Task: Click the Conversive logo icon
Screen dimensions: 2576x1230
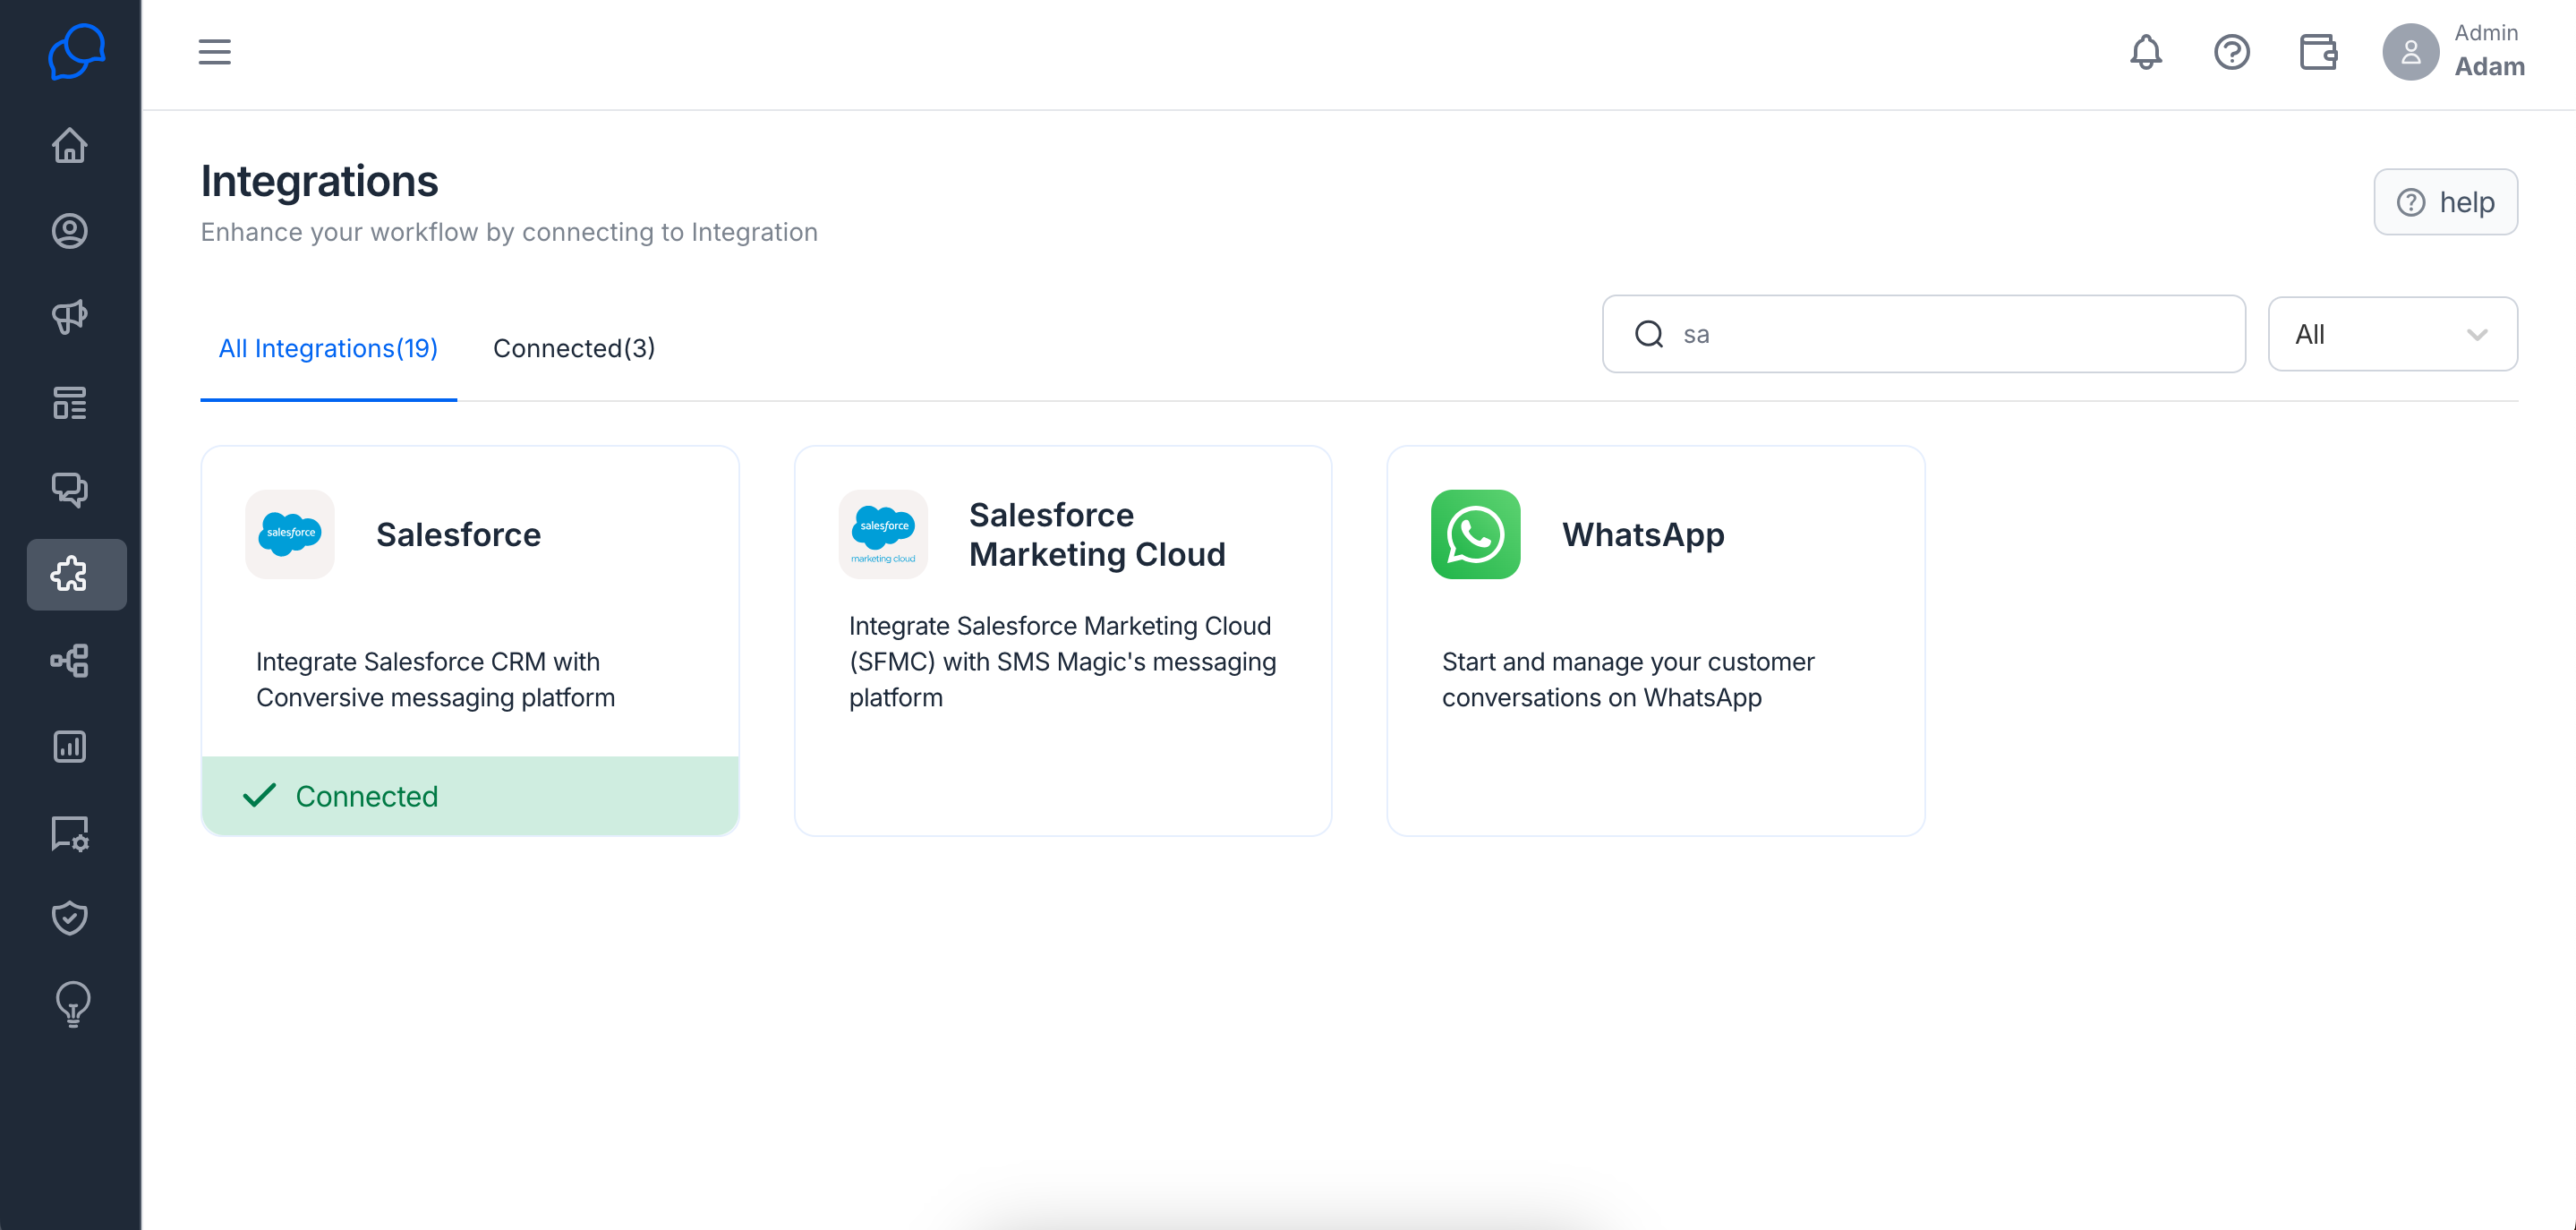Action: coord(76,52)
